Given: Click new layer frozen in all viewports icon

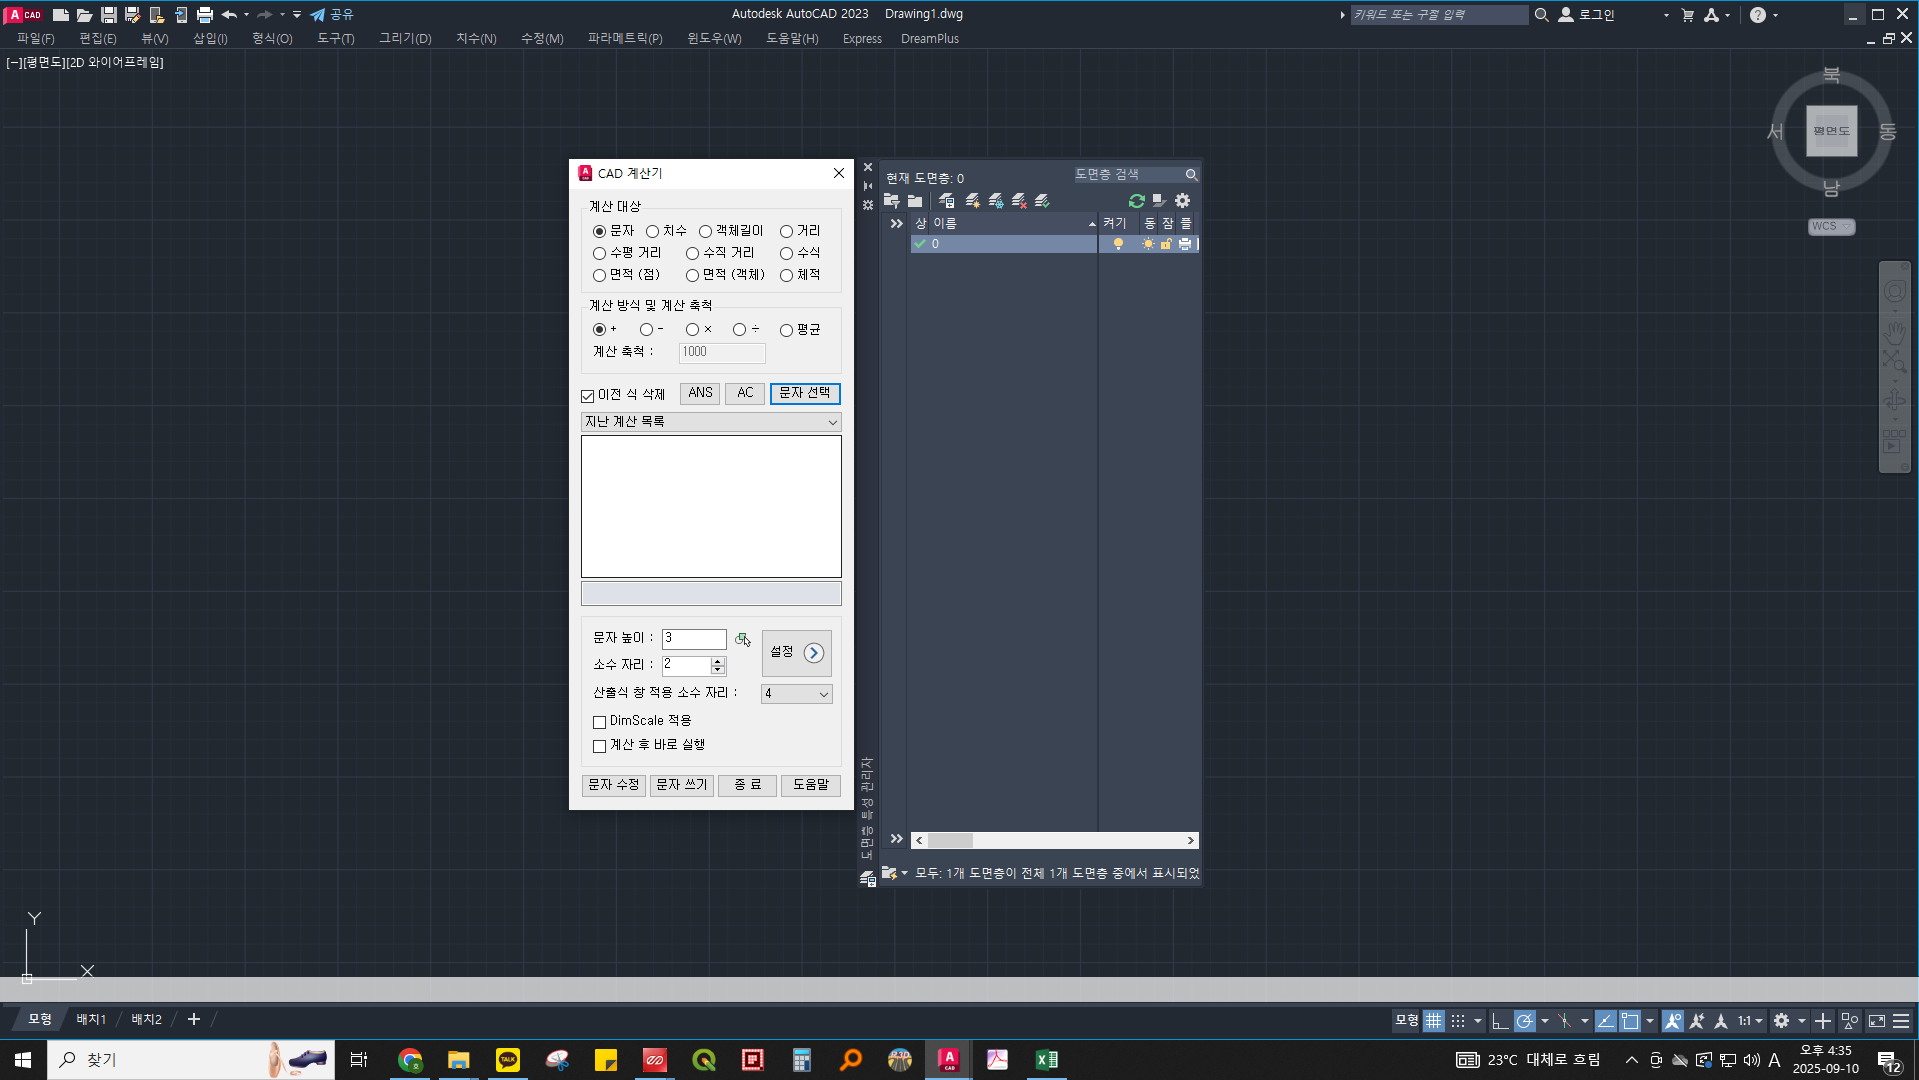Looking at the screenshot, I should tap(996, 201).
